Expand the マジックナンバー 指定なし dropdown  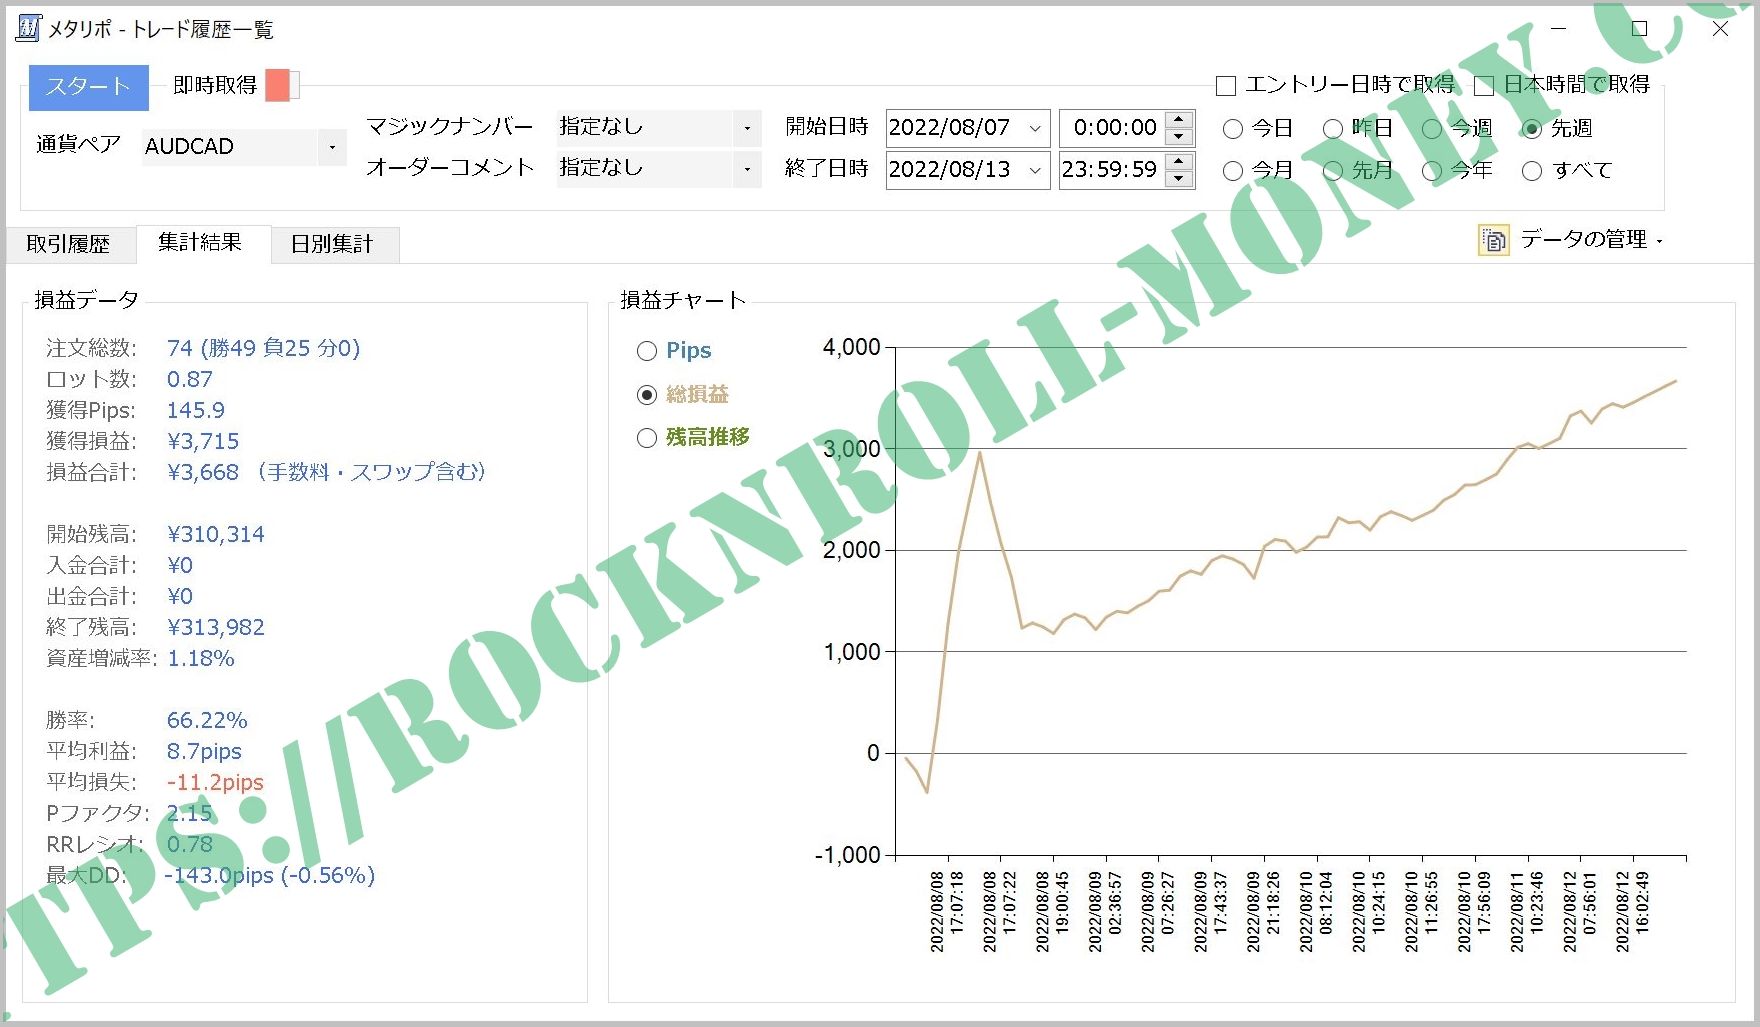pyautogui.click(x=746, y=128)
